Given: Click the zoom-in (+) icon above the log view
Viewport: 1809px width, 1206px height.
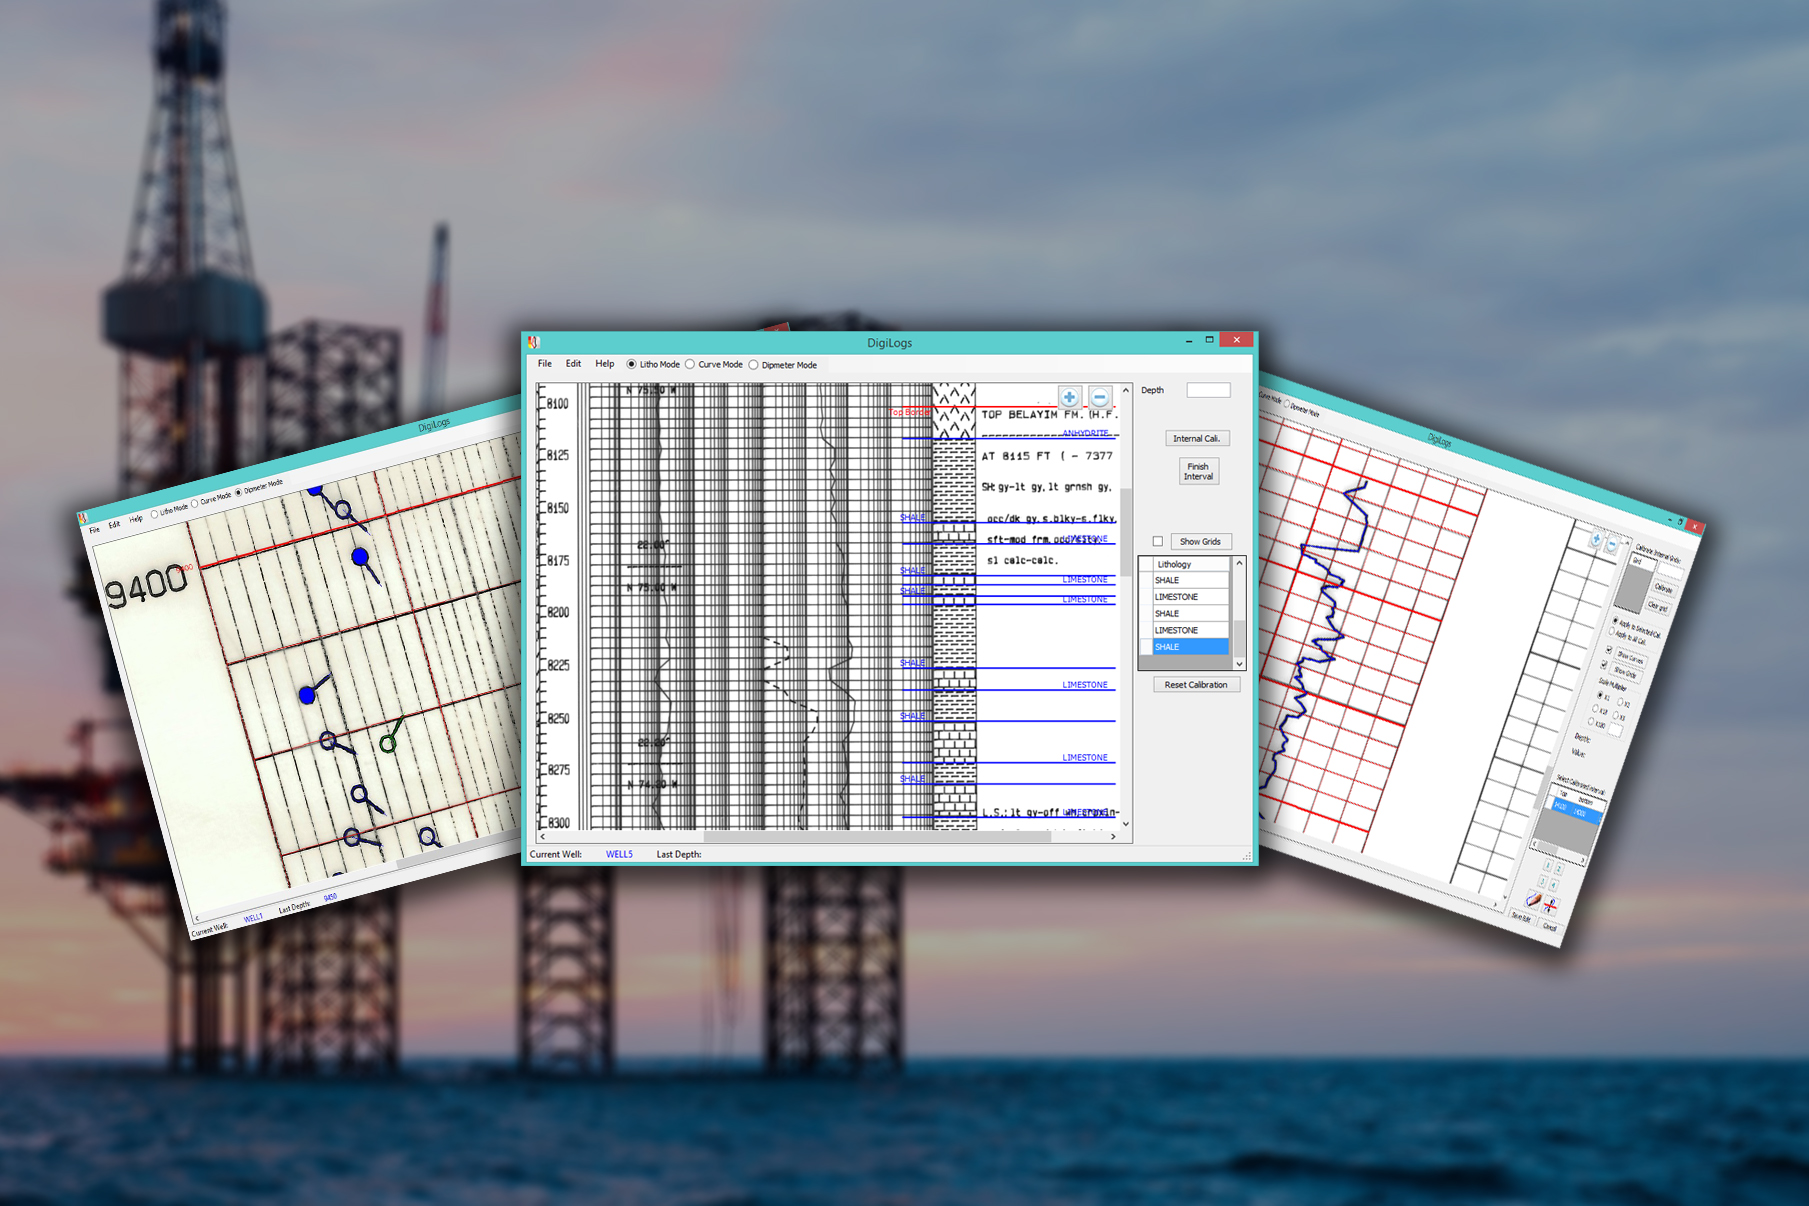Looking at the screenshot, I should pyautogui.click(x=1068, y=396).
